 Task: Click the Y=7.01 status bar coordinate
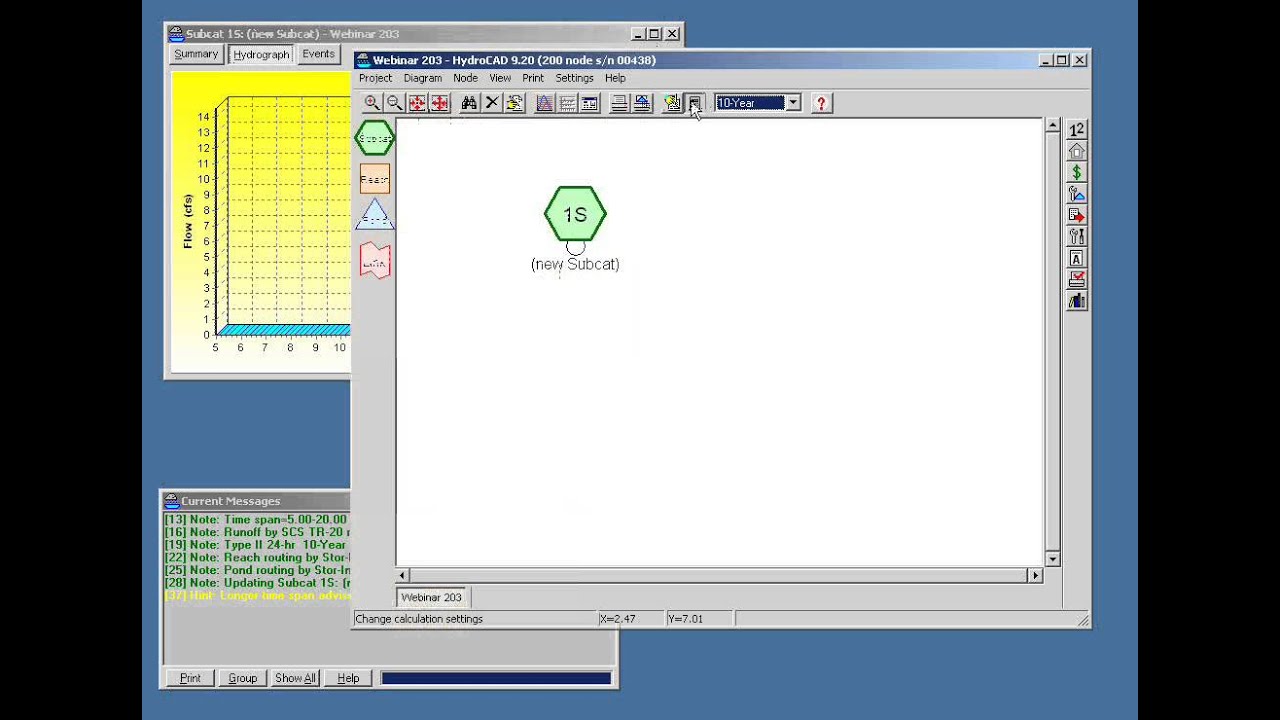point(685,619)
